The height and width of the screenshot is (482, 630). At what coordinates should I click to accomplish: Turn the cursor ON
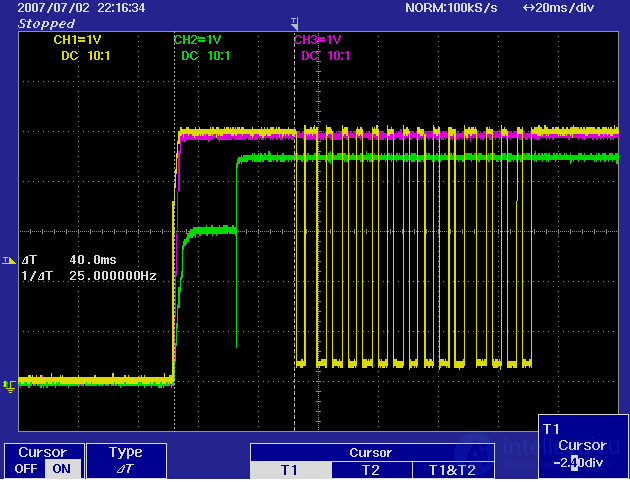pyautogui.click(x=61, y=469)
